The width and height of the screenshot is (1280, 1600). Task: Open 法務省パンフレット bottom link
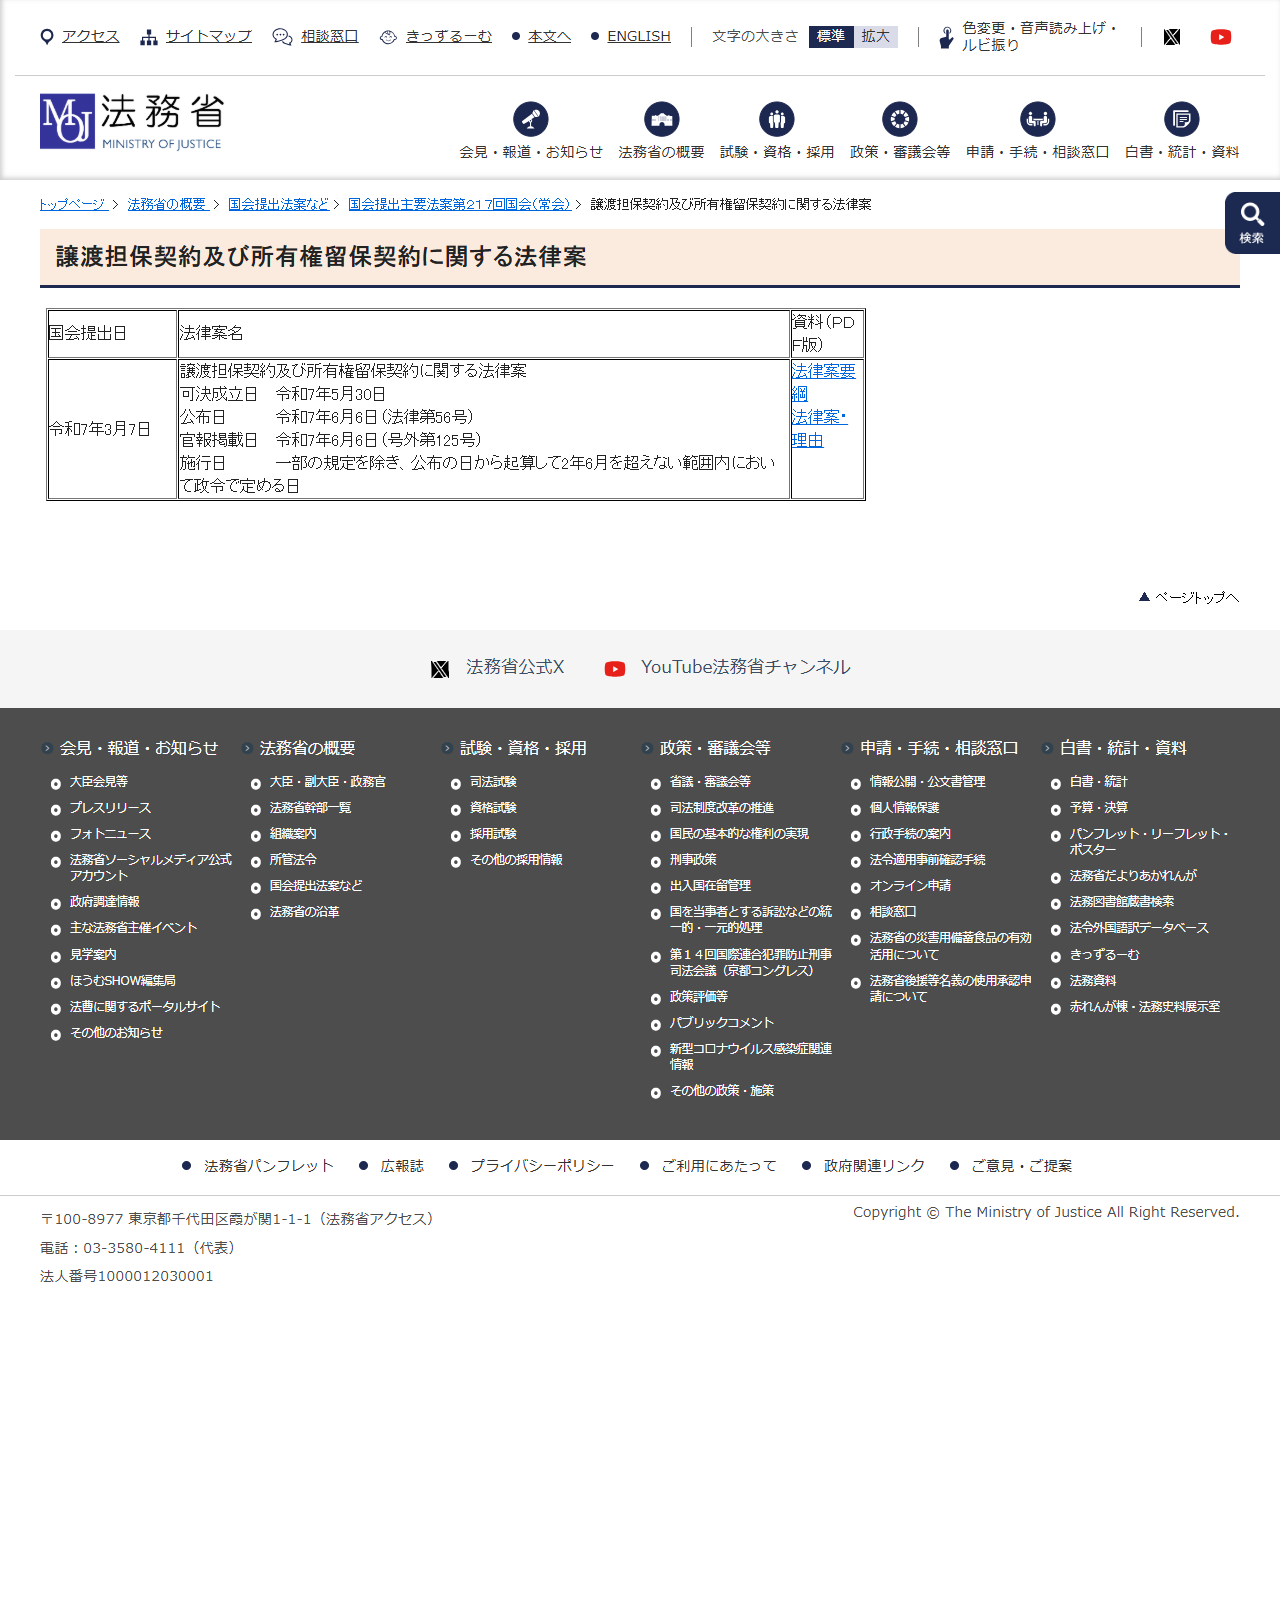click(x=269, y=1166)
